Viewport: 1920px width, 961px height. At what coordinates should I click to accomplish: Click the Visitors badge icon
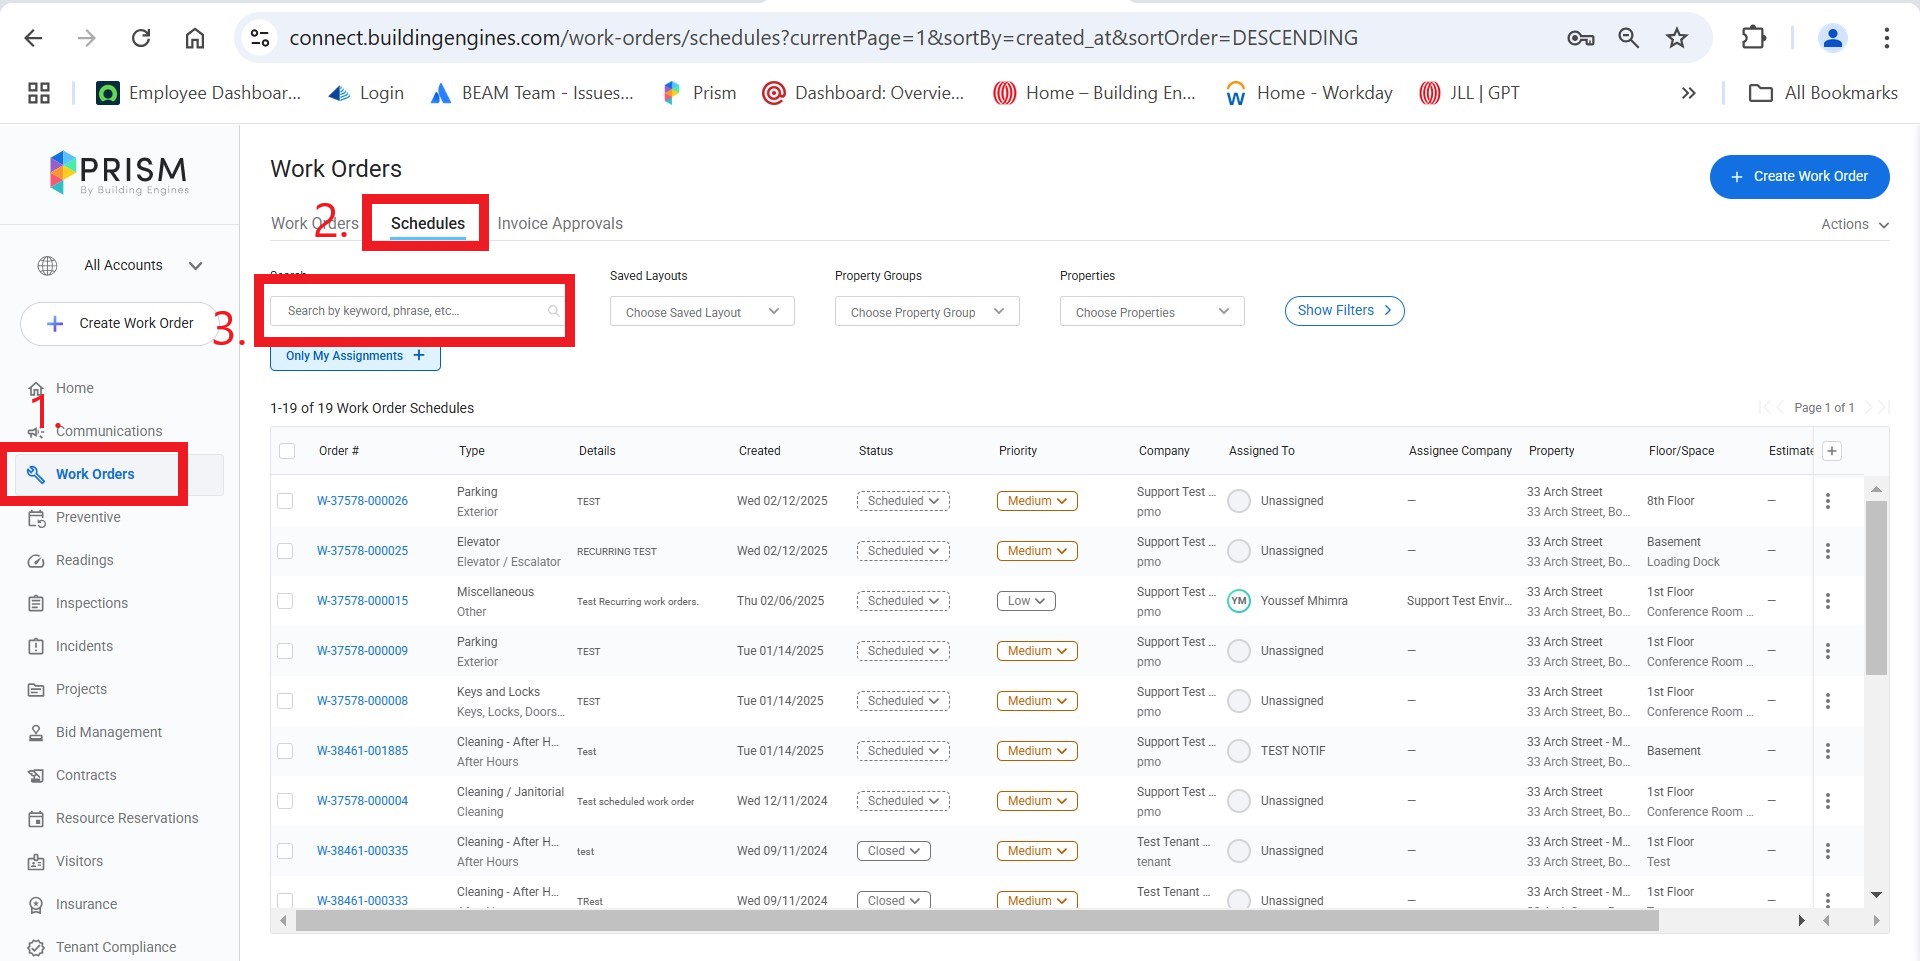tap(36, 862)
